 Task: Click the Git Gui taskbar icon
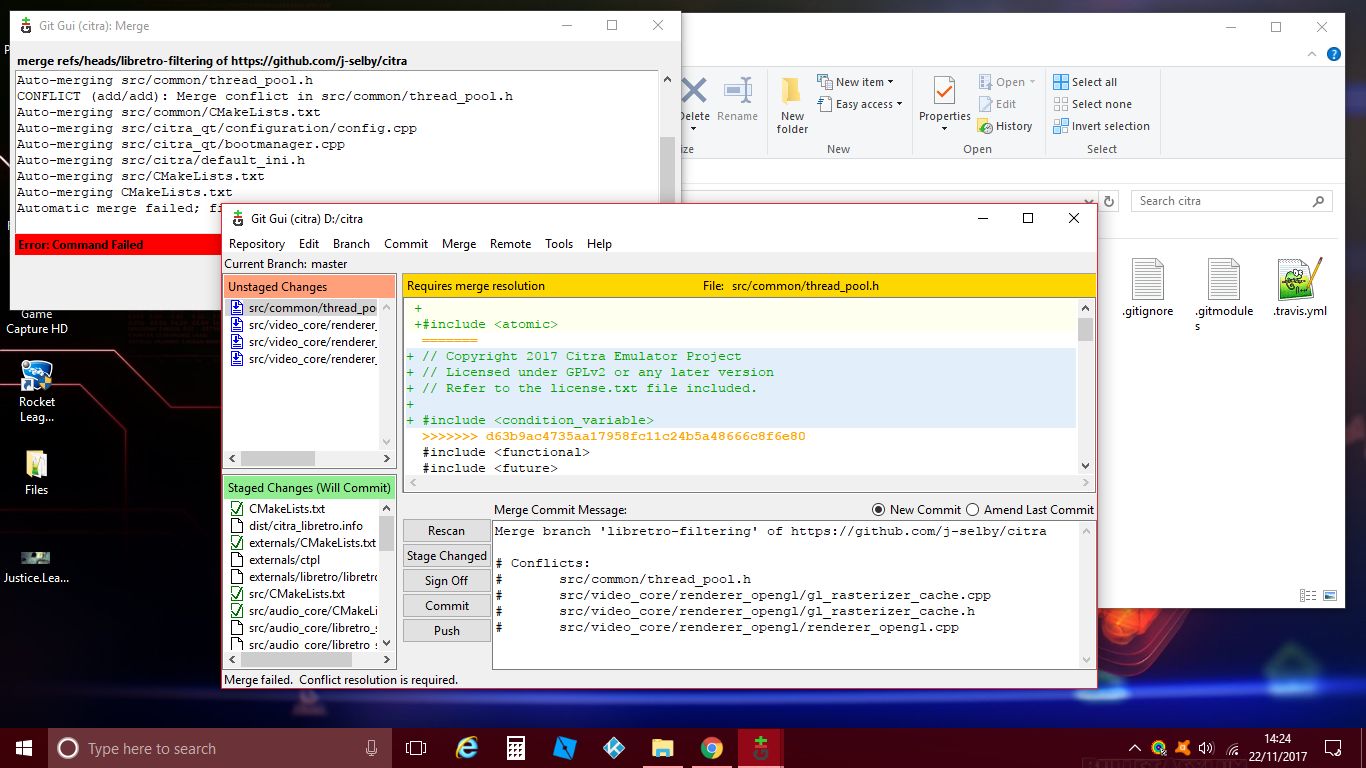click(760, 748)
